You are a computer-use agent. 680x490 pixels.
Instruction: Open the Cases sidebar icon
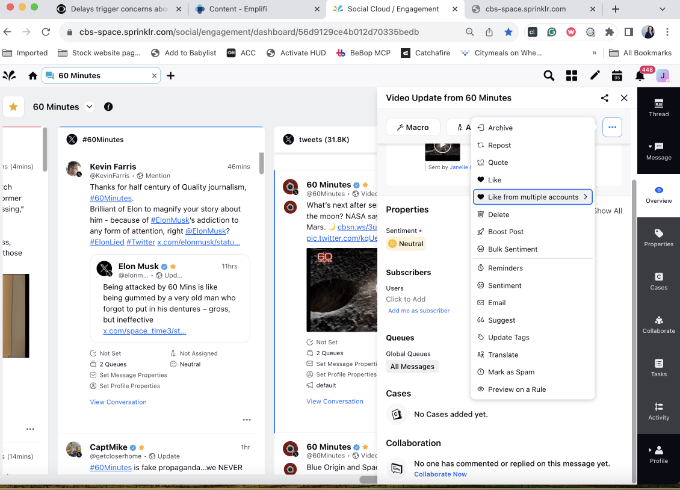pos(659,281)
